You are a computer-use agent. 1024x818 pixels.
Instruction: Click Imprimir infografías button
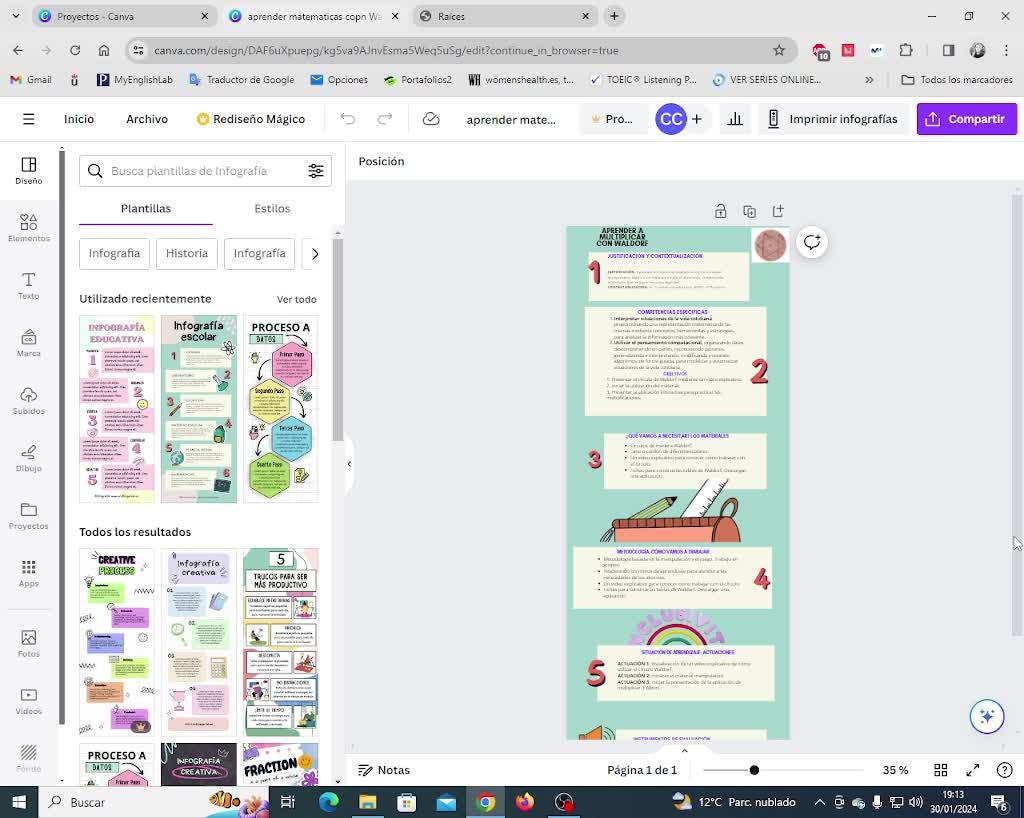coord(833,119)
